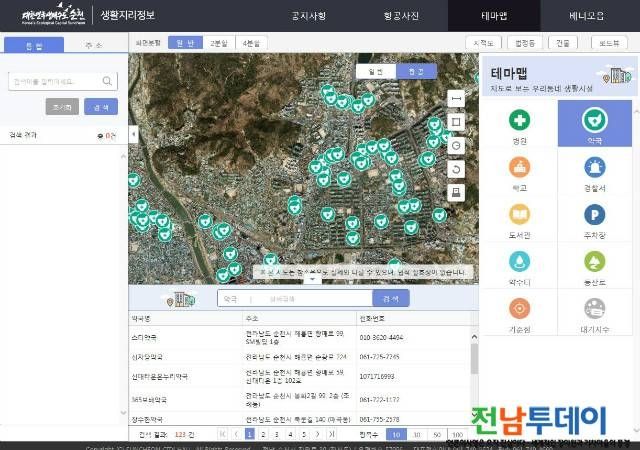Select the 병원 (hospital) theme icon

[x=519, y=124]
